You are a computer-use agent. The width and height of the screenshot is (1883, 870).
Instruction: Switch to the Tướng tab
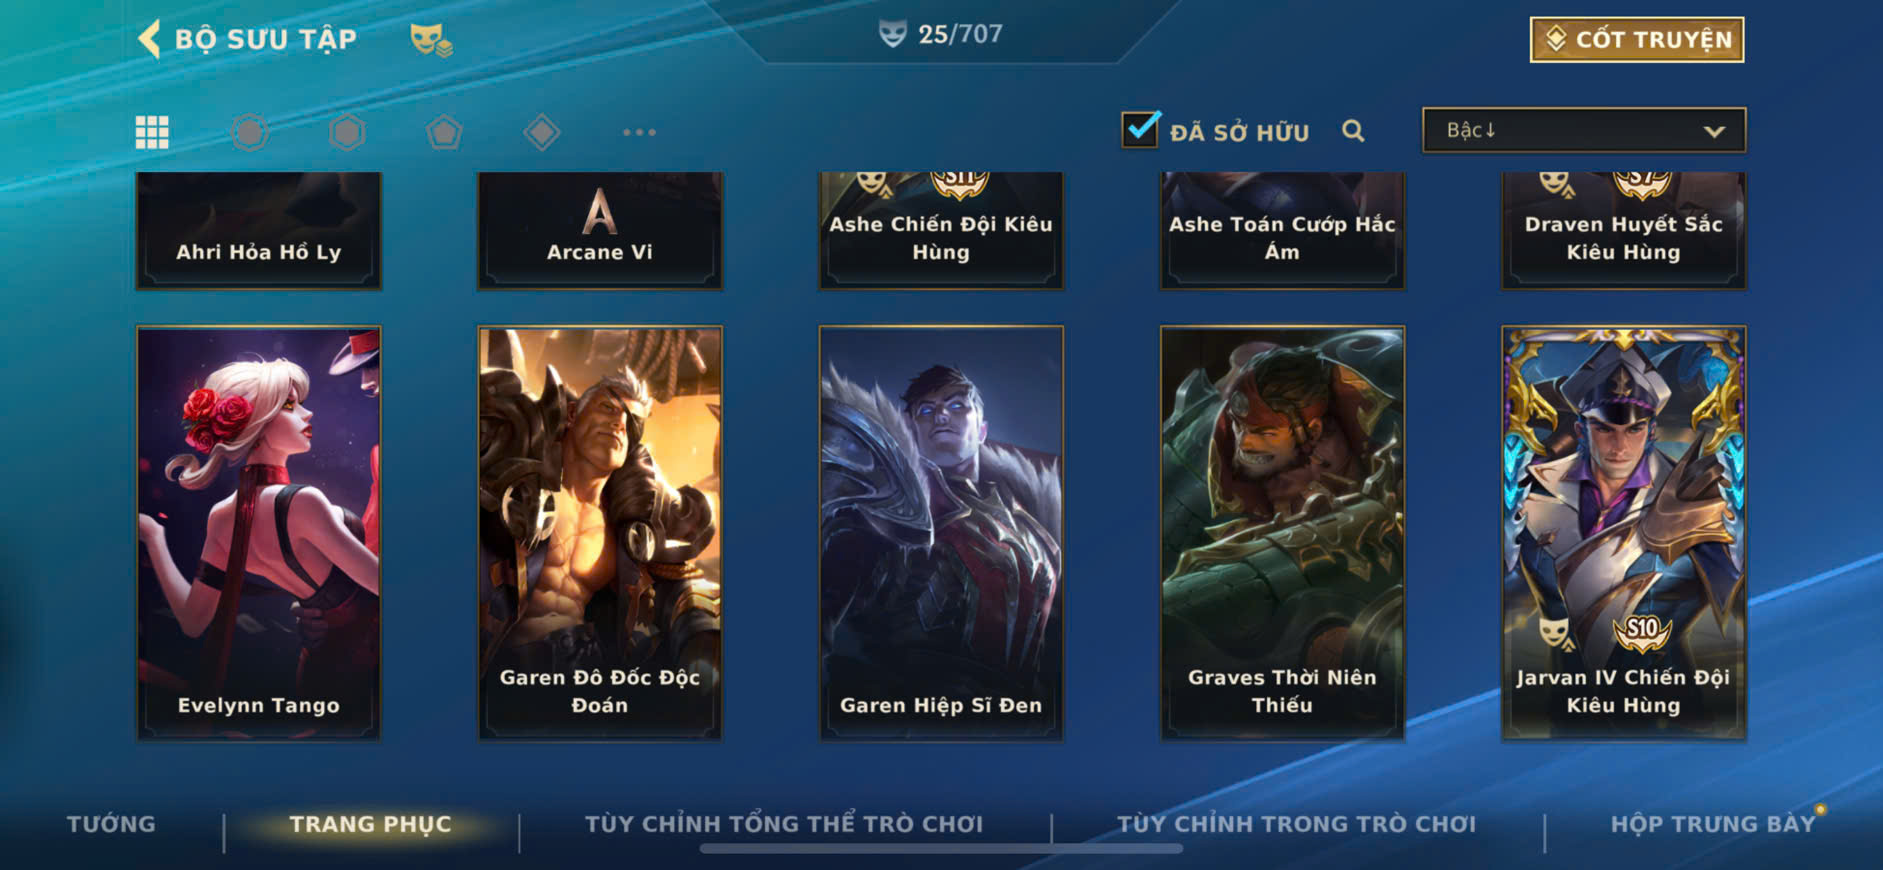coord(111,824)
